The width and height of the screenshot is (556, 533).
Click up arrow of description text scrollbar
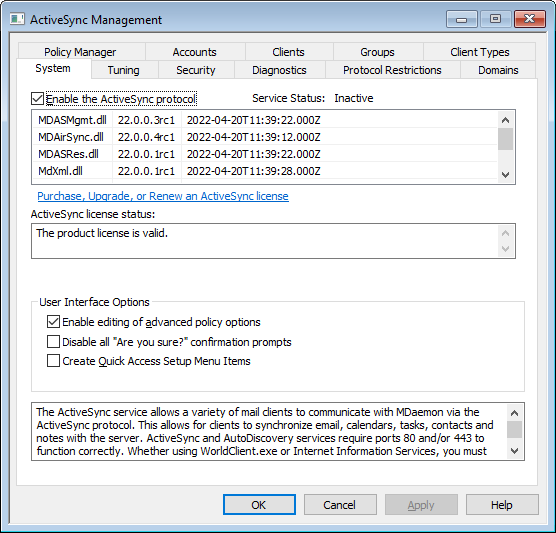point(514,413)
